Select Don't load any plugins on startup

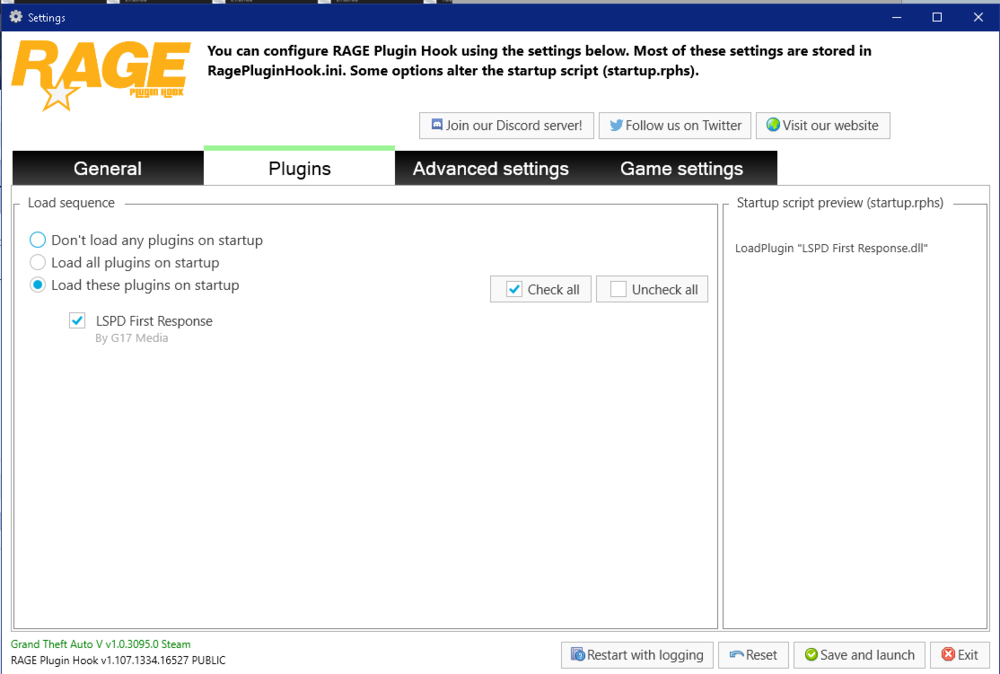pos(37,240)
